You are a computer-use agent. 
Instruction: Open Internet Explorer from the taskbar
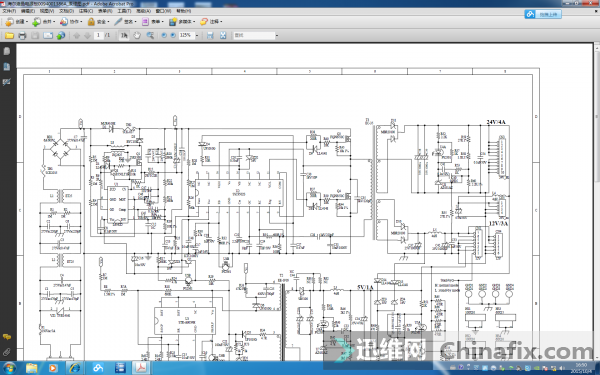[x=74, y=368]
